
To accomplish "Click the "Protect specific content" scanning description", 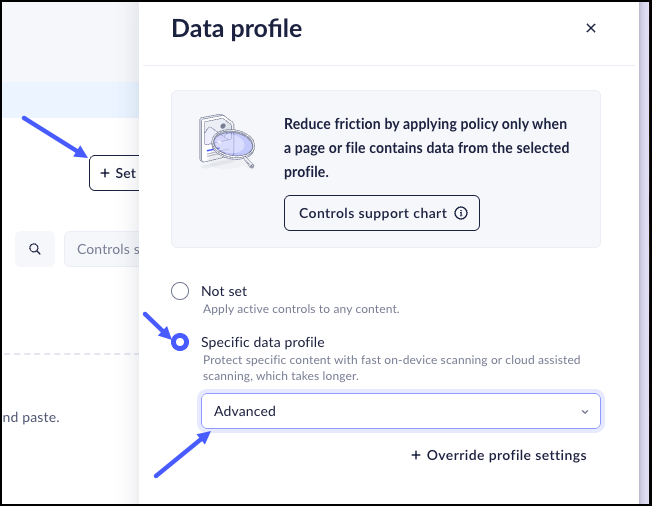I will click(391, 368).
